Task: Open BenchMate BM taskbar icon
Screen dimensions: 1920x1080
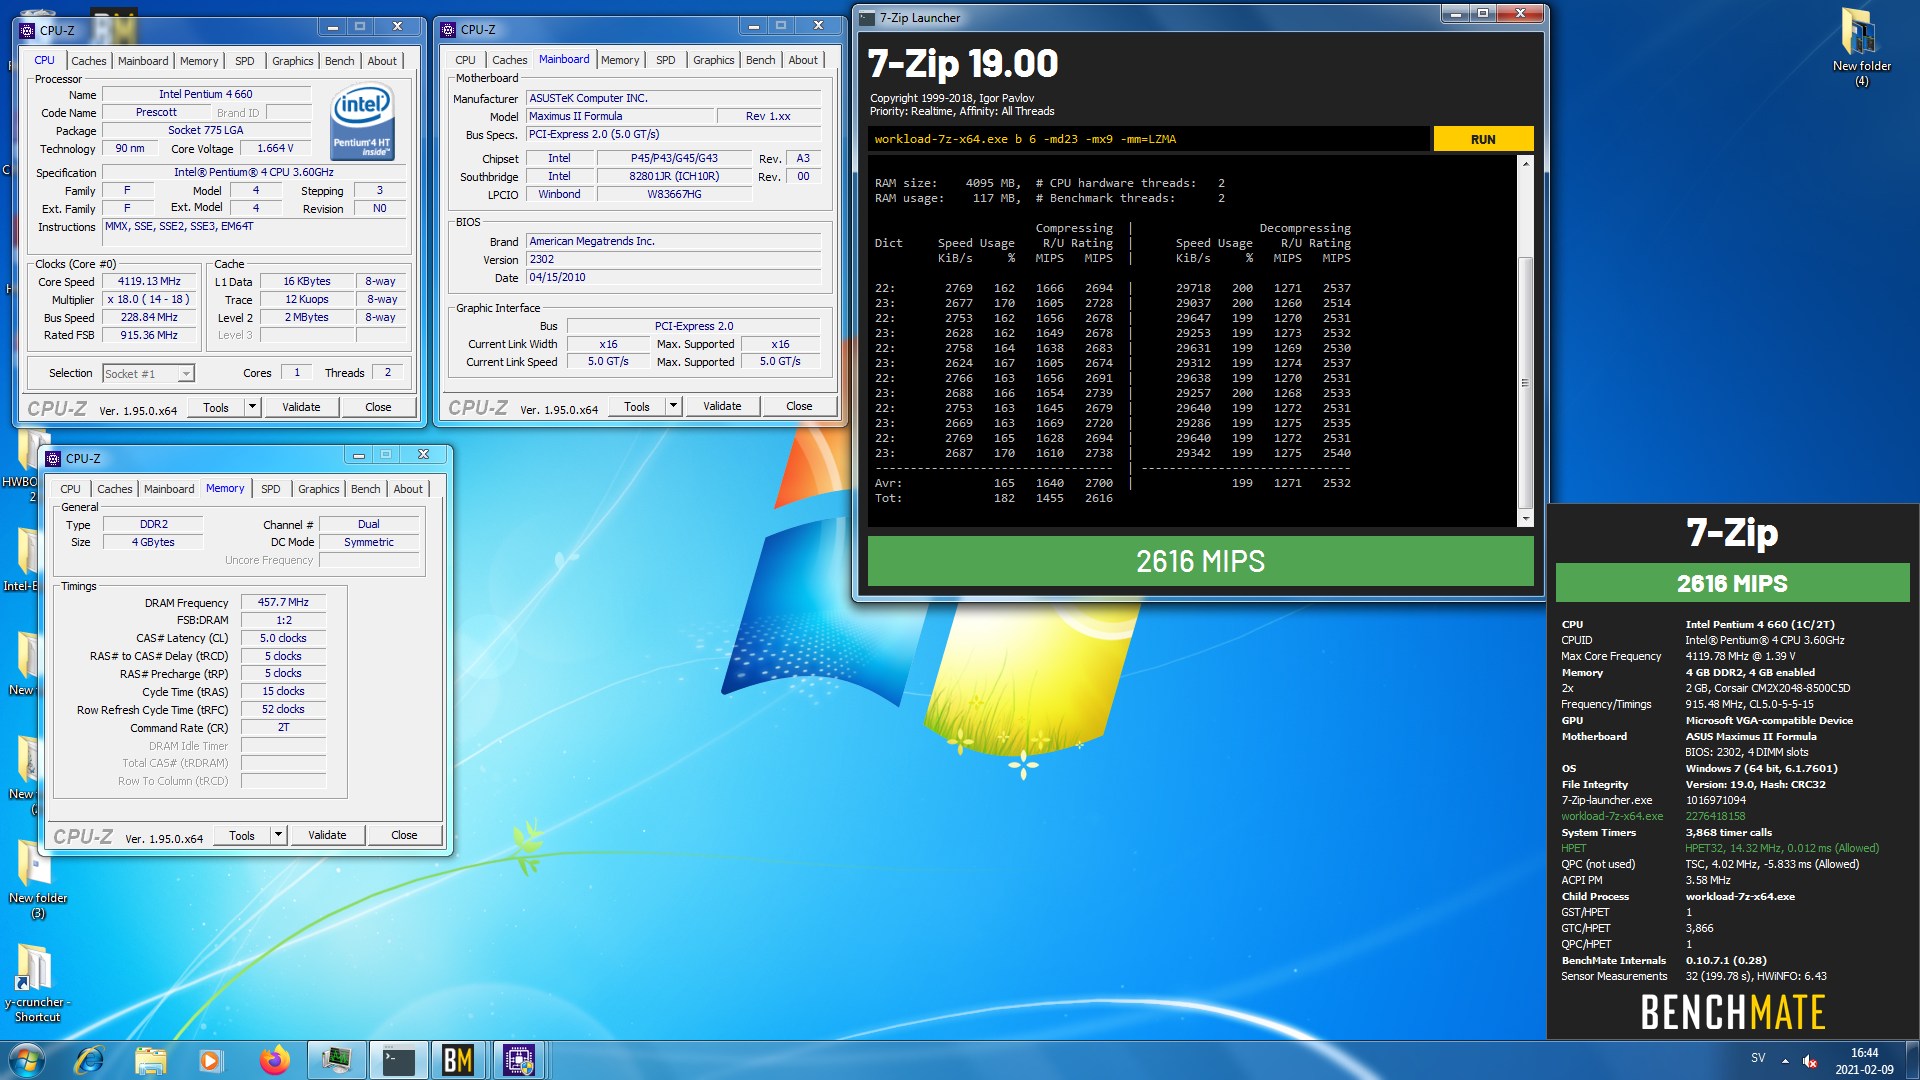Action: tap(458, 1060)
